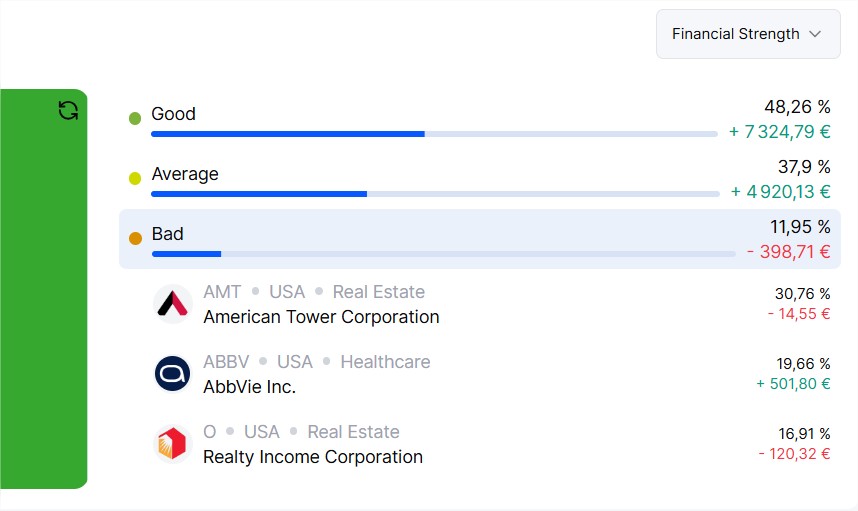
Task: Click the green side panel
Action: 43,289
